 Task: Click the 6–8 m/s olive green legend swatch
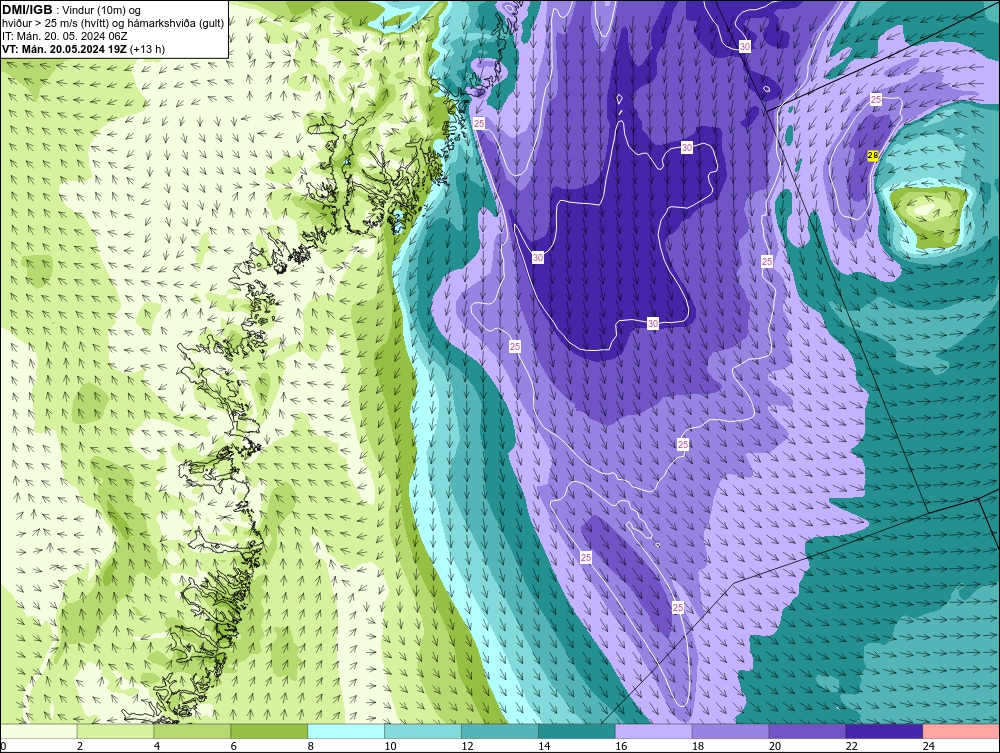click(269, 731)
